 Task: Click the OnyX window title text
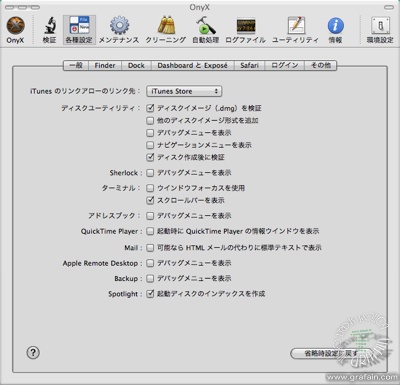click(x=199, y=7)
